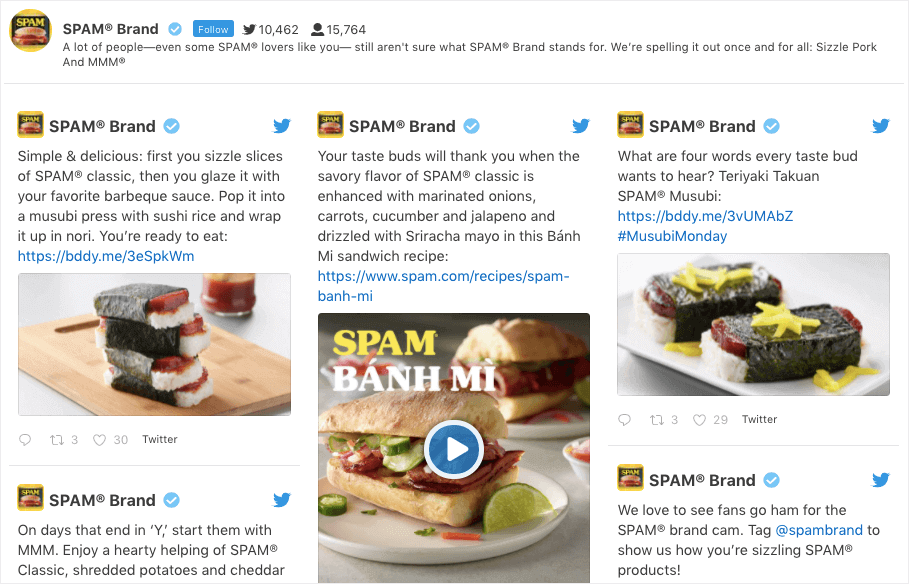909x584 pixels.
Task: Retweet the Teriyaki Takuan Musubi tweet
Action: click(656, 420)
